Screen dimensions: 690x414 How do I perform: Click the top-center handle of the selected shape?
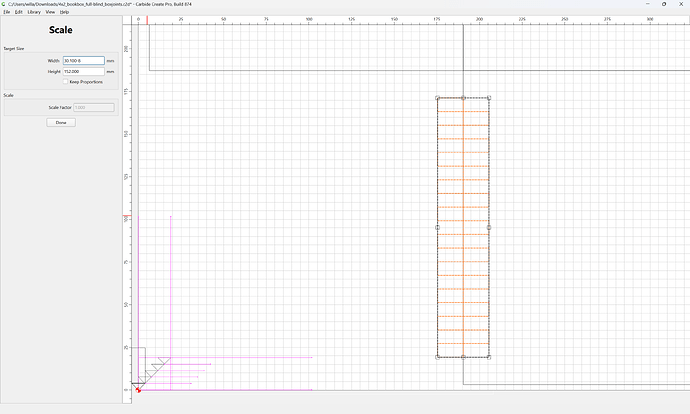pyautogui.click(x=463, y=98)
